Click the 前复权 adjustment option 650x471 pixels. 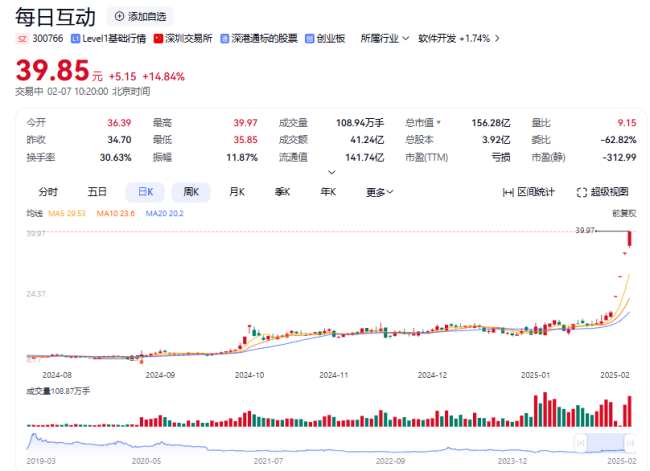point(624,213)
